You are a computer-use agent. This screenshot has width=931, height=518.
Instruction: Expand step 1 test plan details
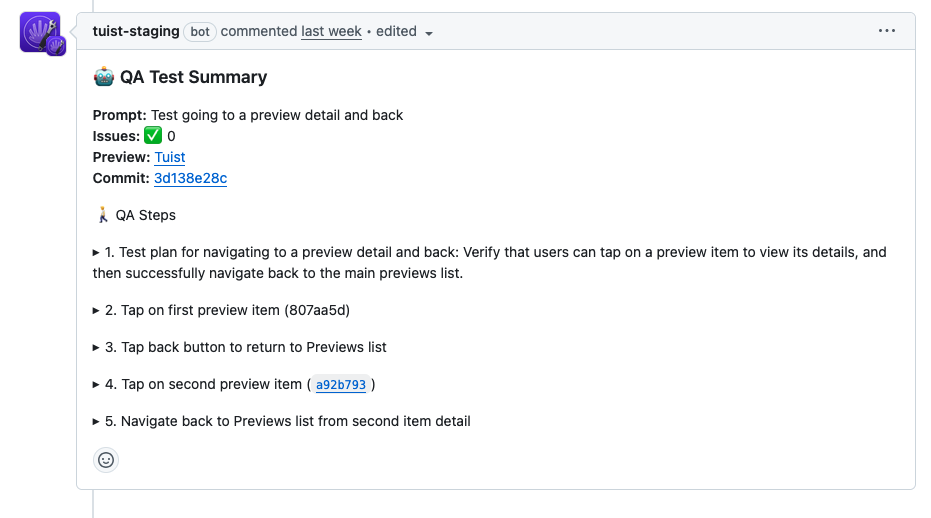tap(97, 253)
